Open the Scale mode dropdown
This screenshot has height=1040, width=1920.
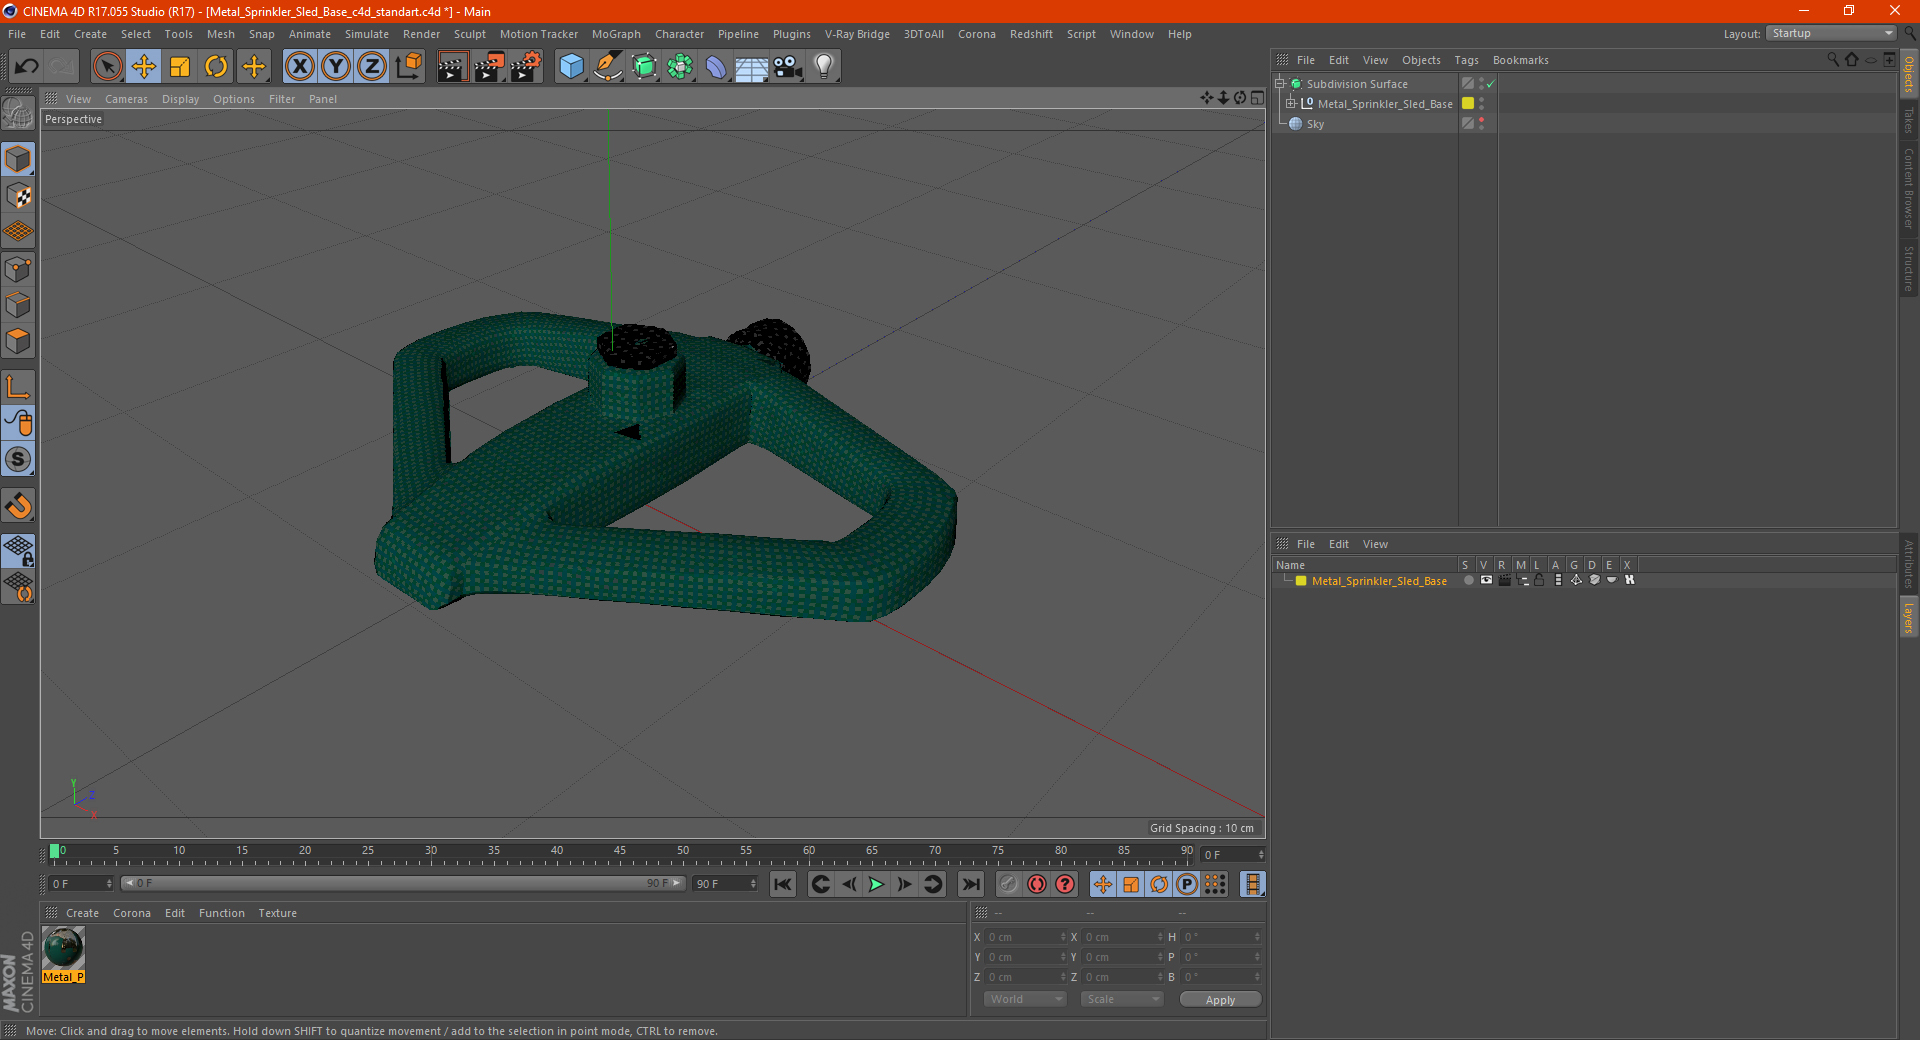[1122, 999]
